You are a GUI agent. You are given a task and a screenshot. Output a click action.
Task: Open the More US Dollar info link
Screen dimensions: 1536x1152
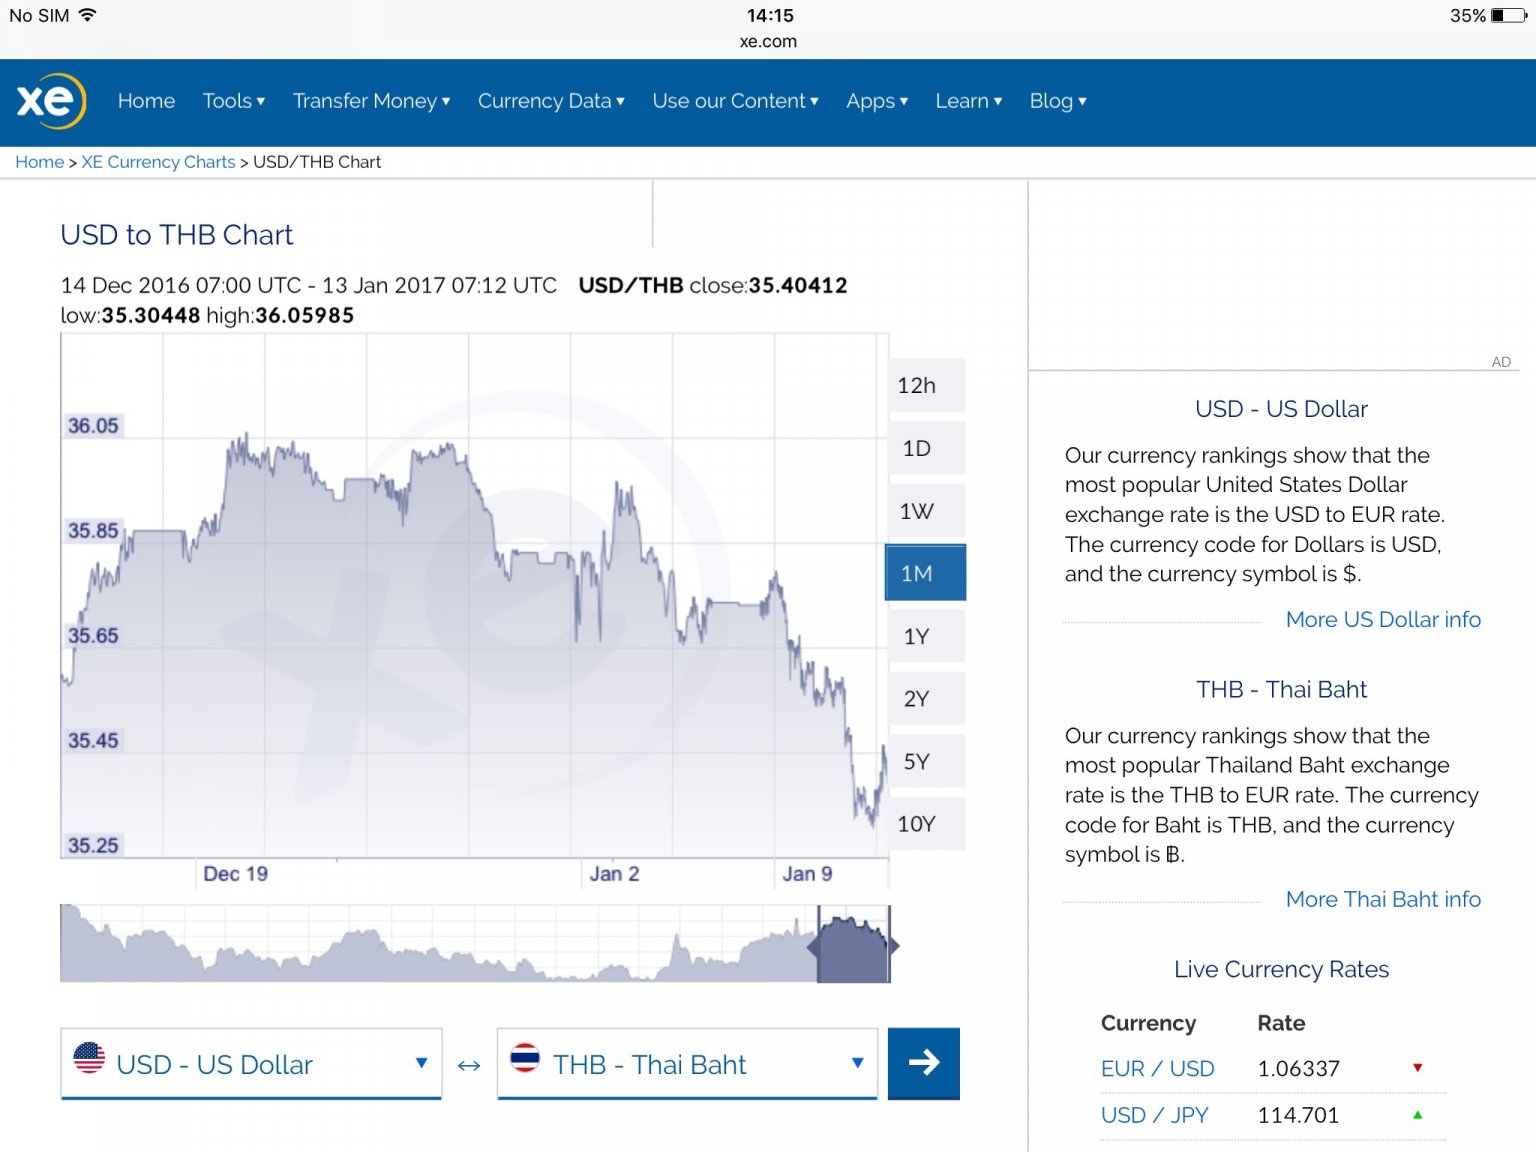pyautogui.click(x=1383, y=619)
